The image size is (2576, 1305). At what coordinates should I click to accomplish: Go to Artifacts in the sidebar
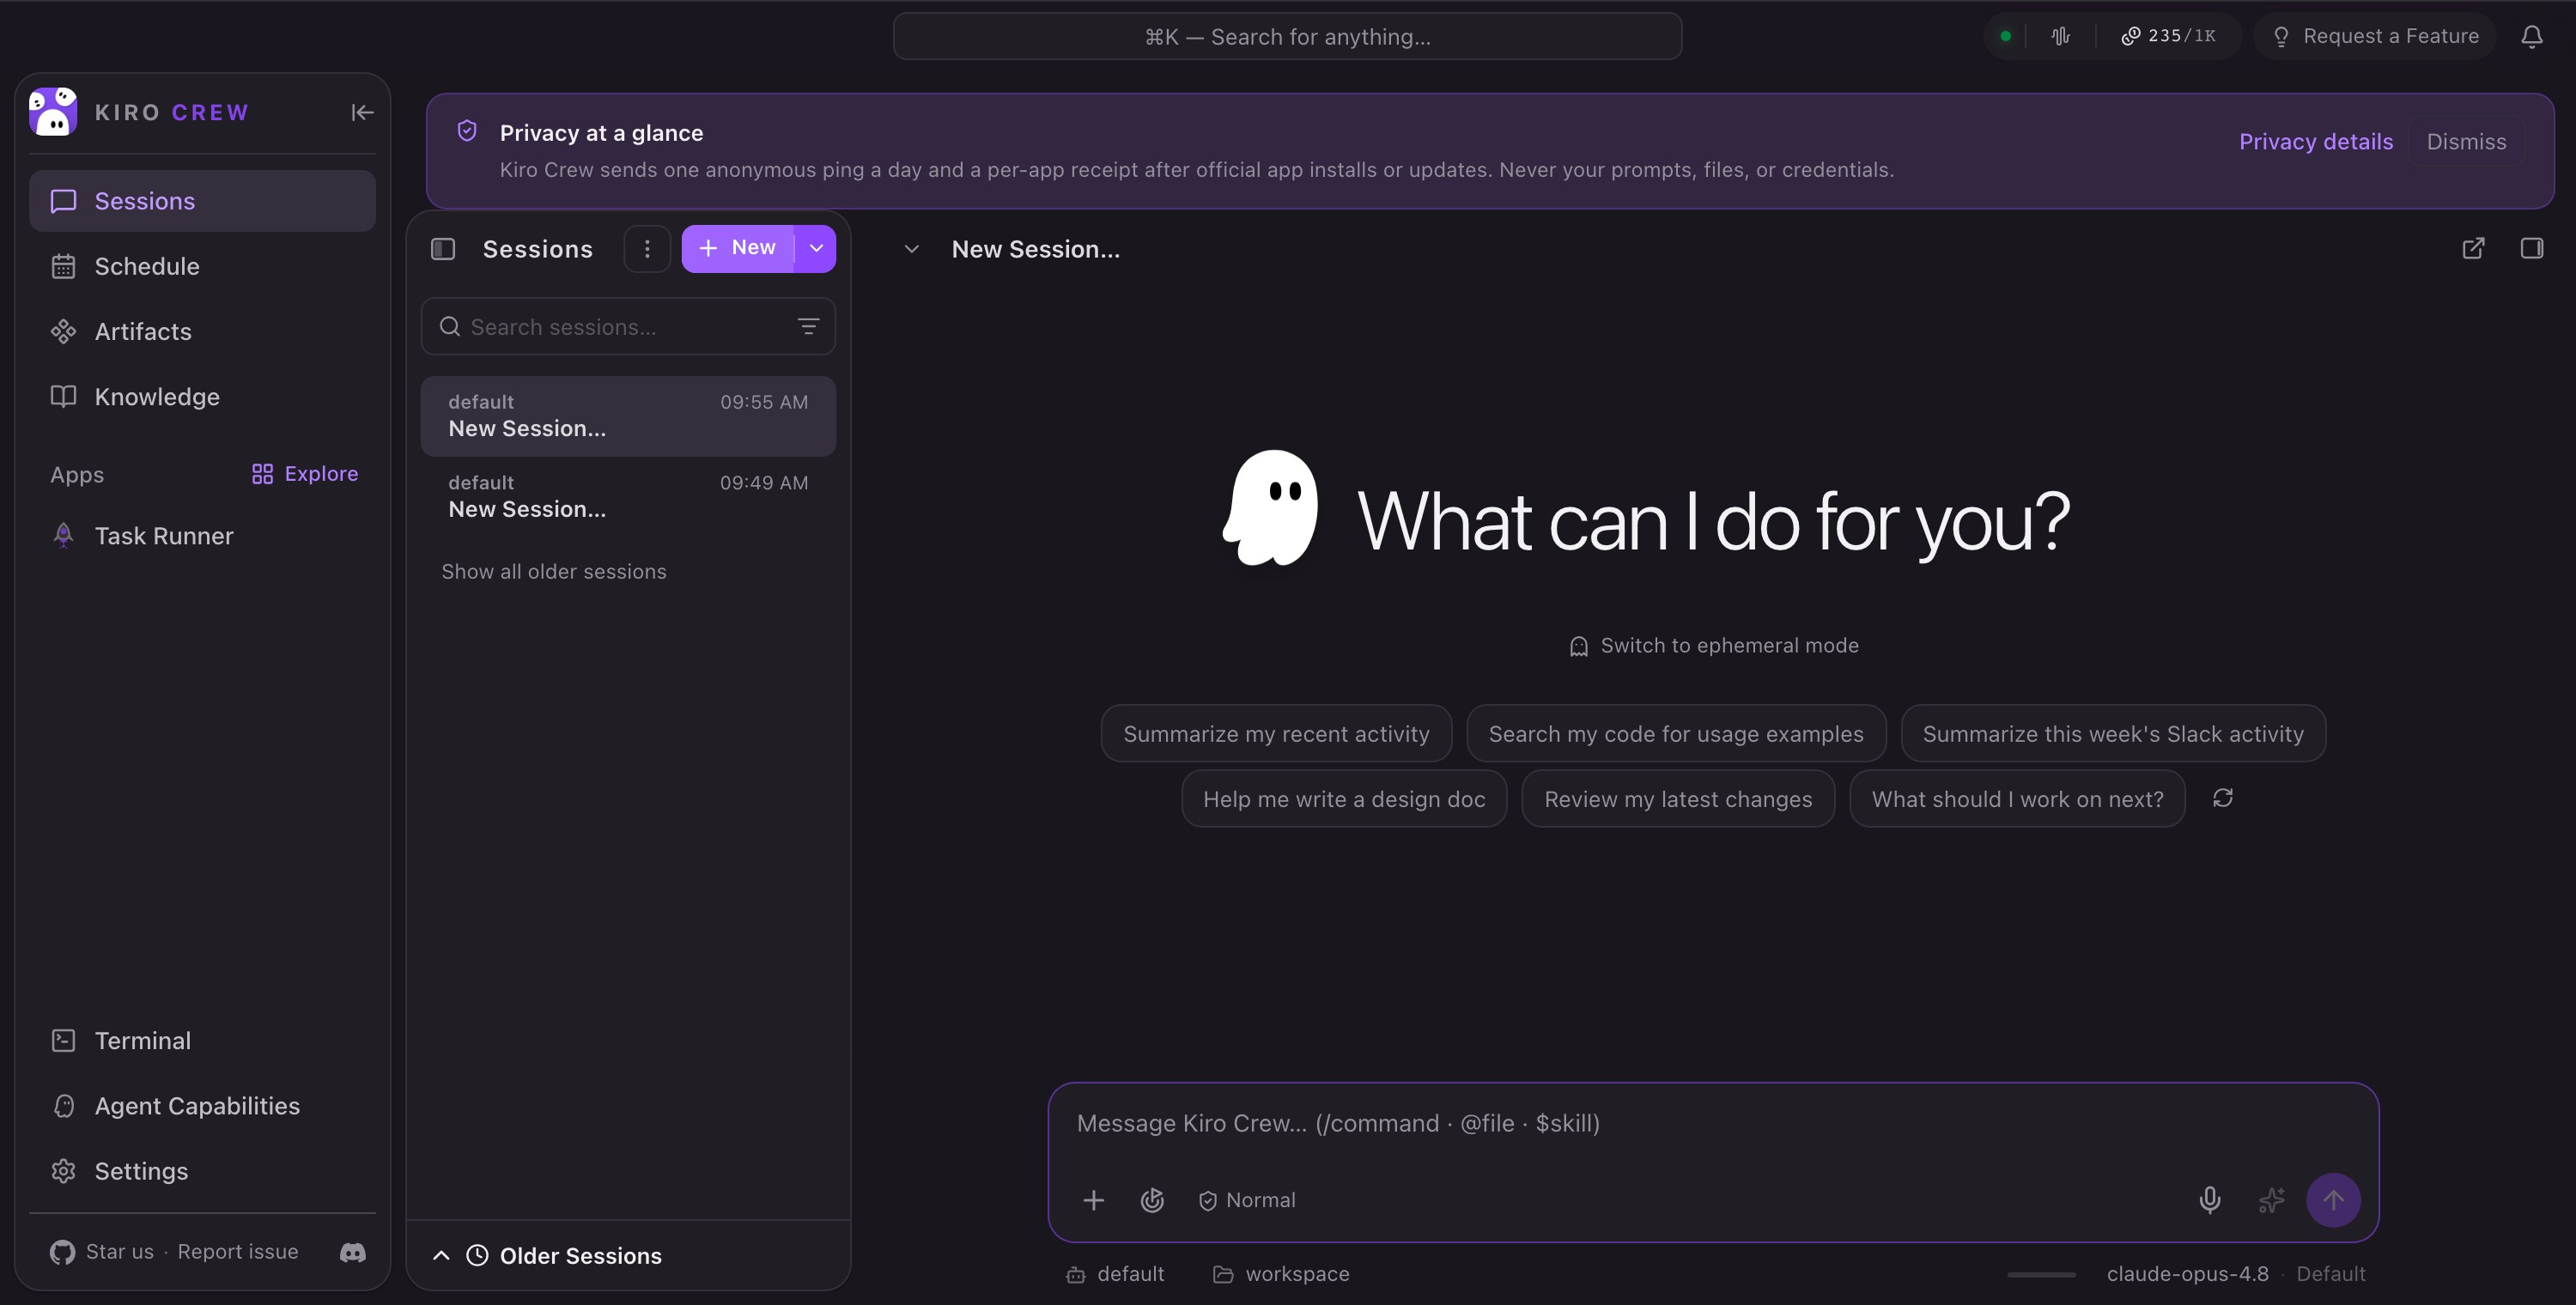(x=202, y=331)
